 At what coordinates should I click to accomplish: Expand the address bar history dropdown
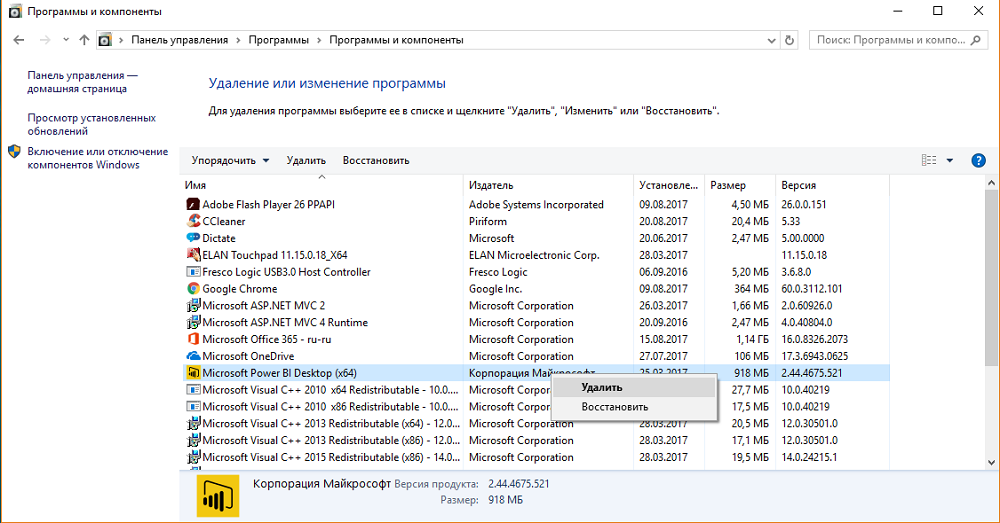(770, 41)
